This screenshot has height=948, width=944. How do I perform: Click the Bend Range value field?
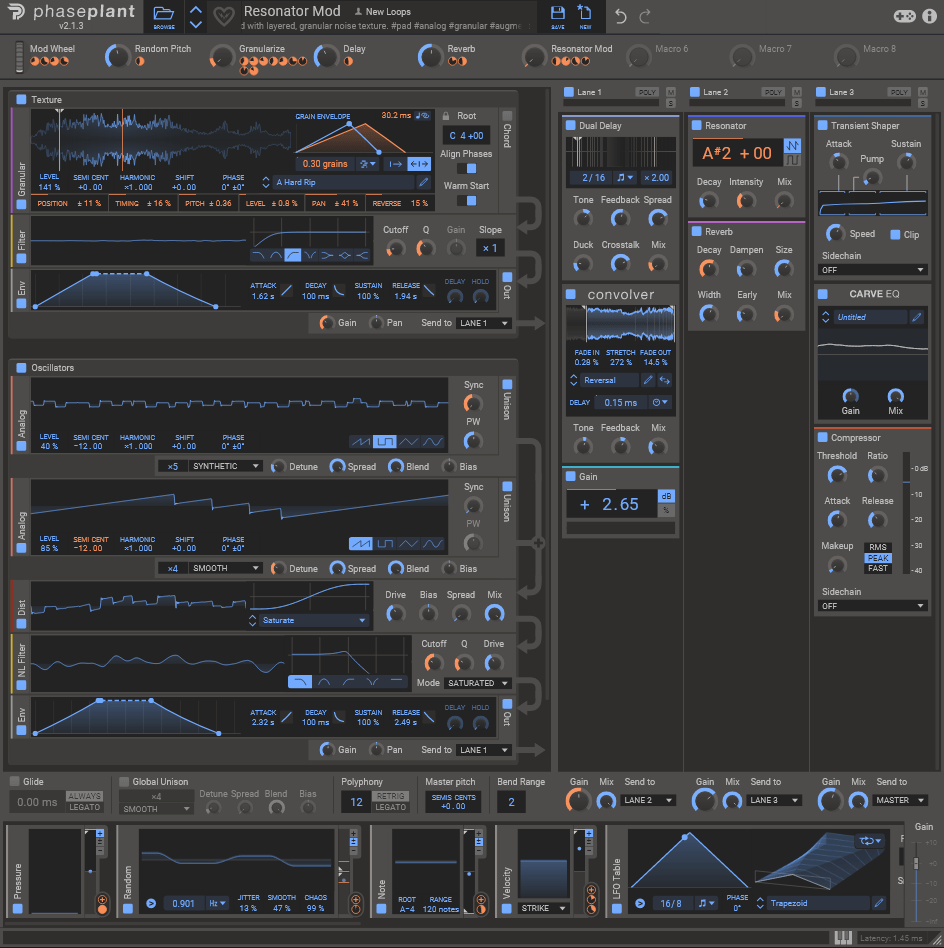[x=511, y=800]
